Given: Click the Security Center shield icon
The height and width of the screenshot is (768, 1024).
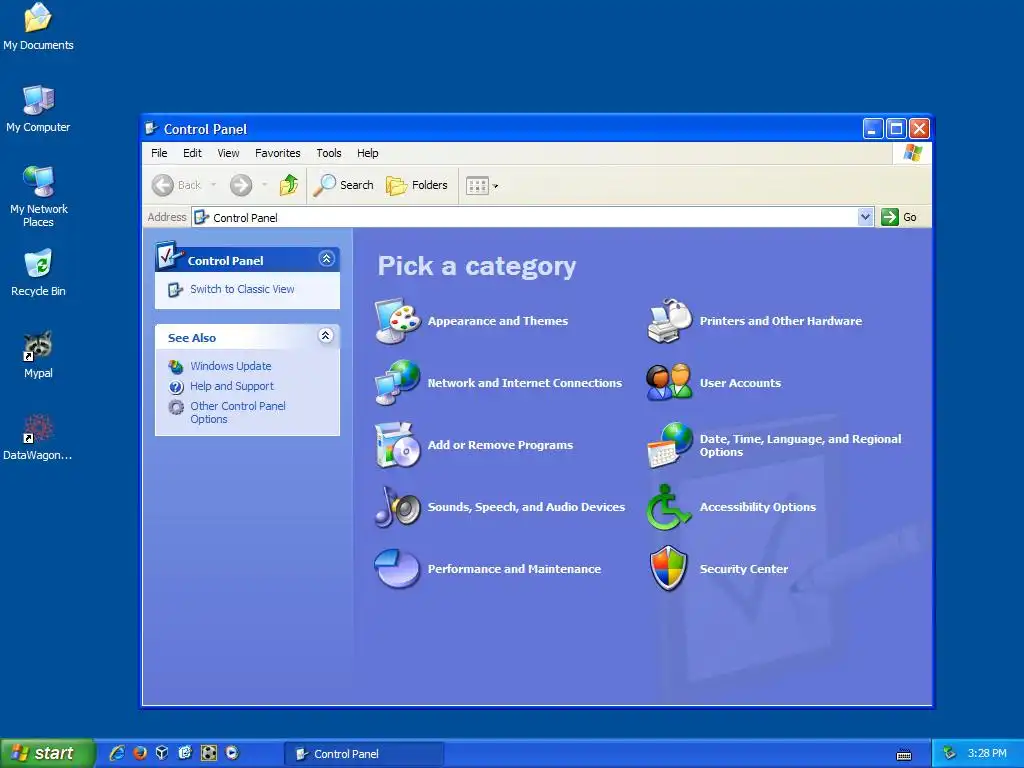Looking at the screenshot, I should pos(669,569).
